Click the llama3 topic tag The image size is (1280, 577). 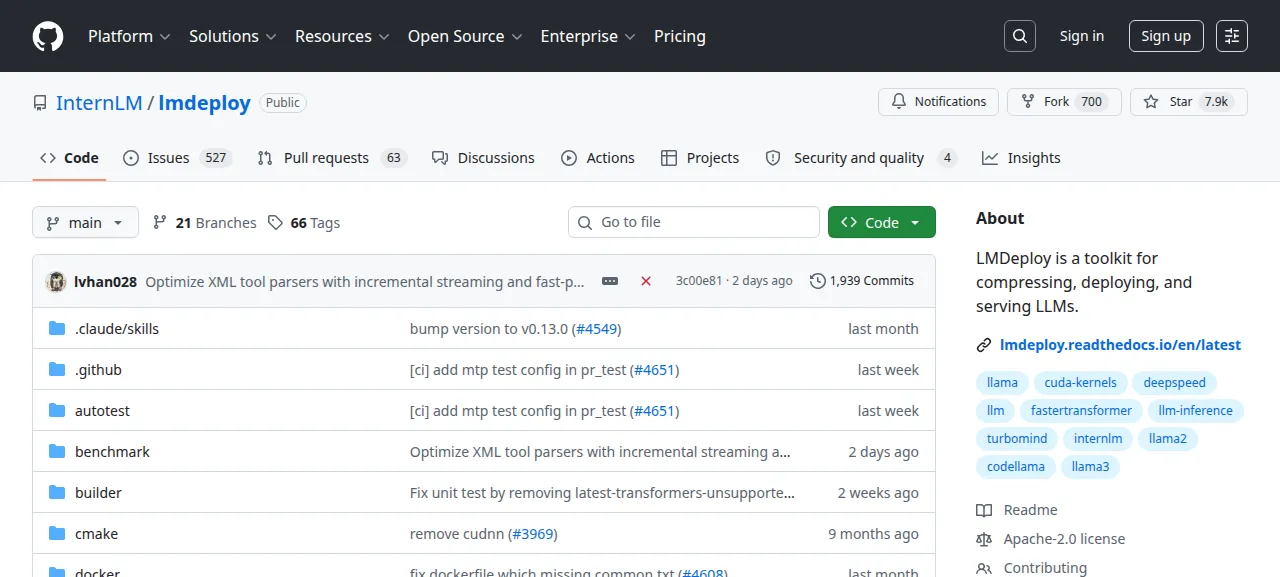(1091, 467)
